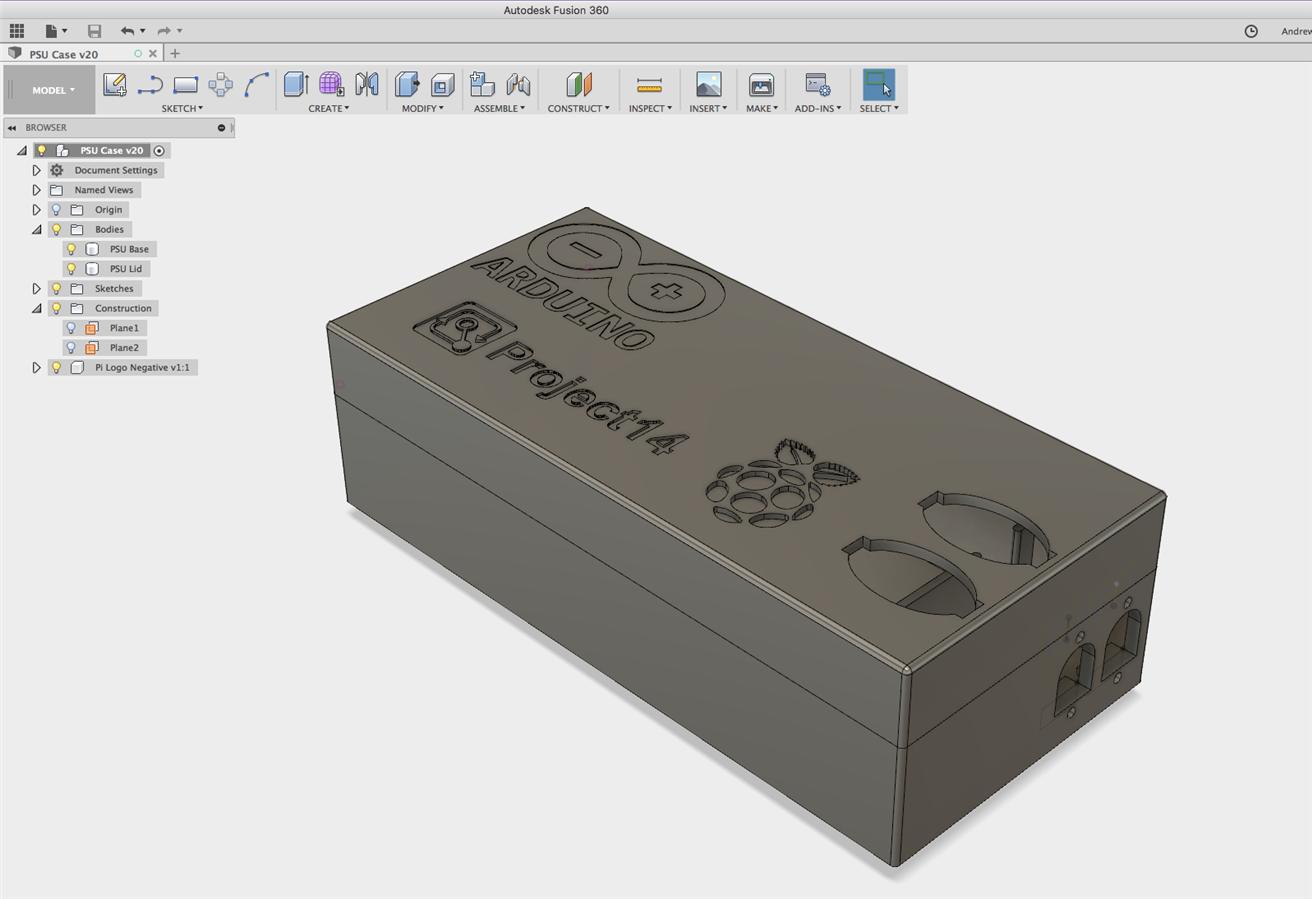Select the Press Pull modify tool
Viewport: 1312px width, 899px height.
click(407, 85)
